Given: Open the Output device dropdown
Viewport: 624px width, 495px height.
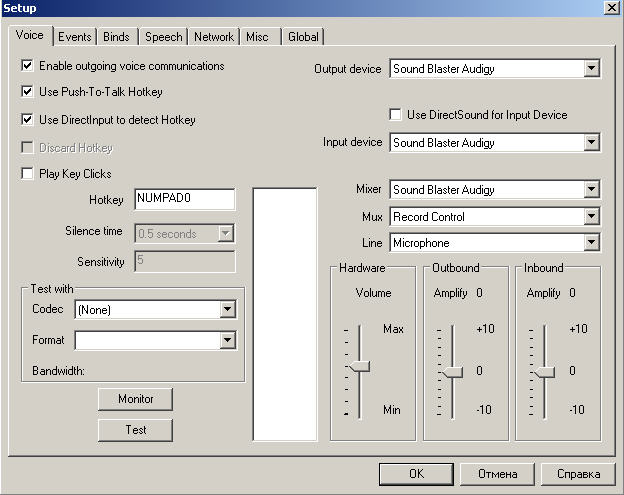Looking at the screenshot, I should pos(591,69).
